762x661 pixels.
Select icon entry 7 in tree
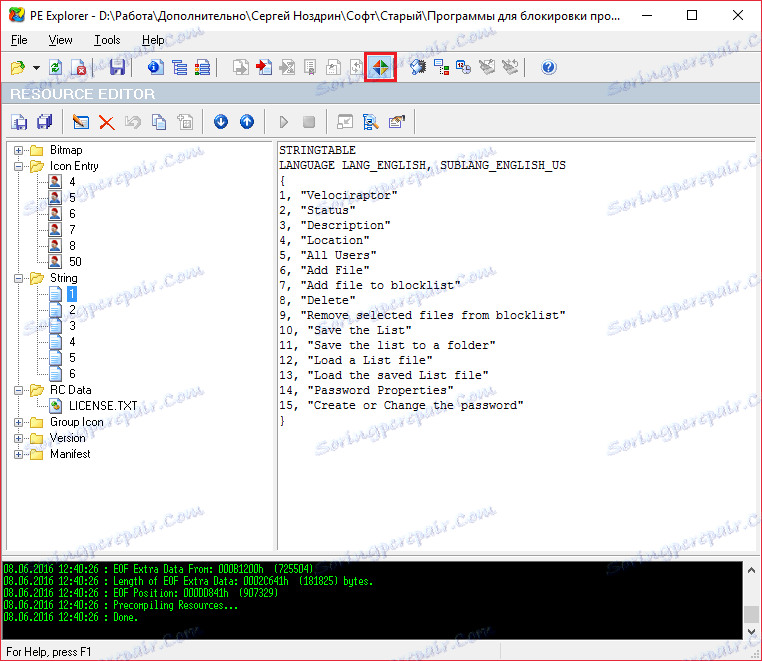click(x=72, y=230)
